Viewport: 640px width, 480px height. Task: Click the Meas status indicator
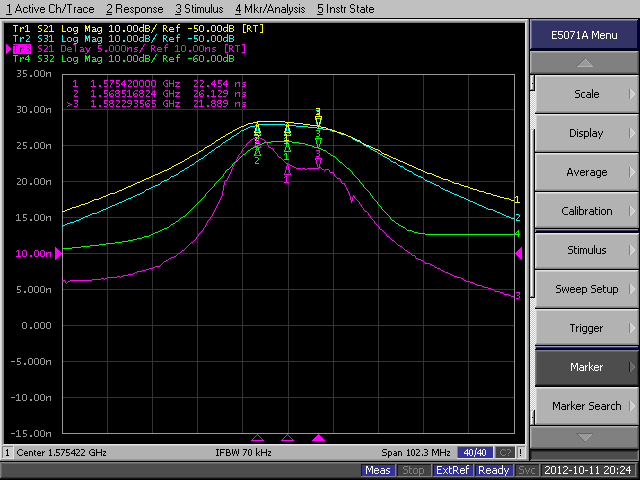tap(378, 470)
